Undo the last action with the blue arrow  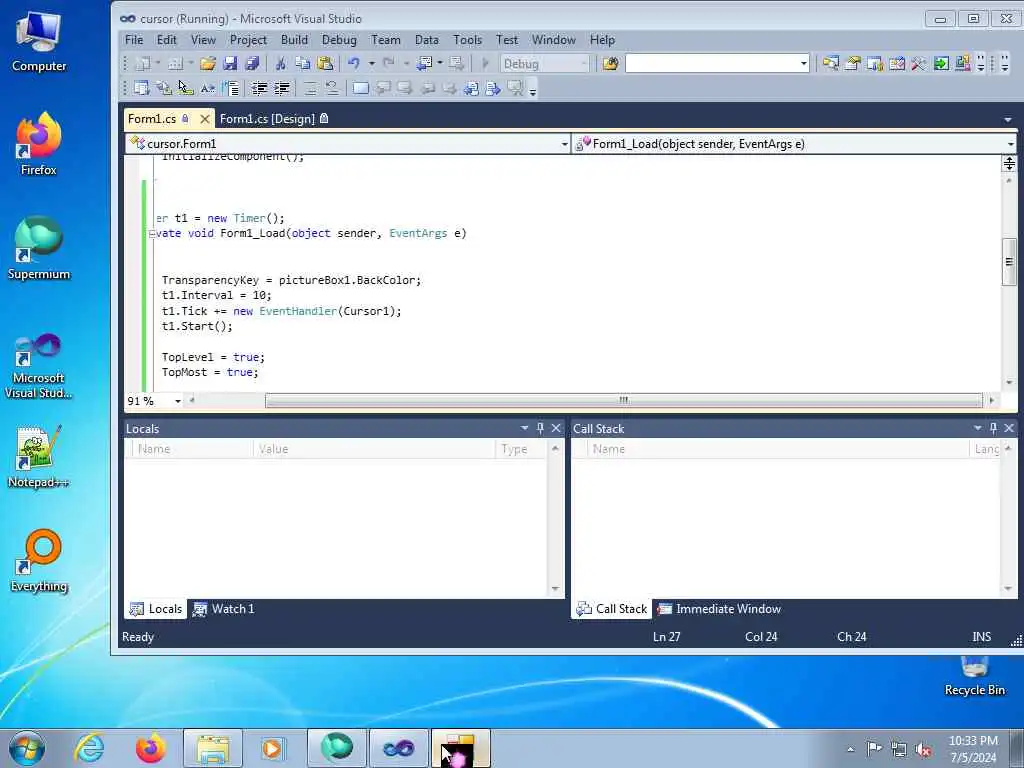tap(354, 63)
